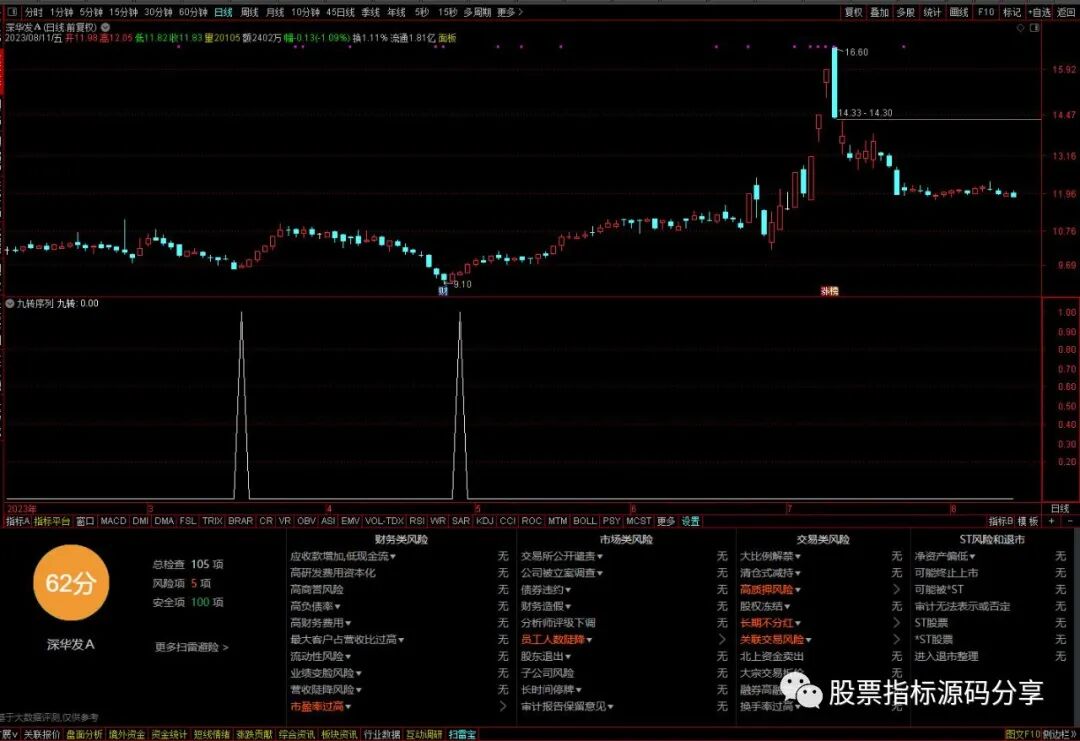Open the 画线 drawing tool
Image resolution: width=1080 pixels, height=741 pixels.
(x=959, y=12)
